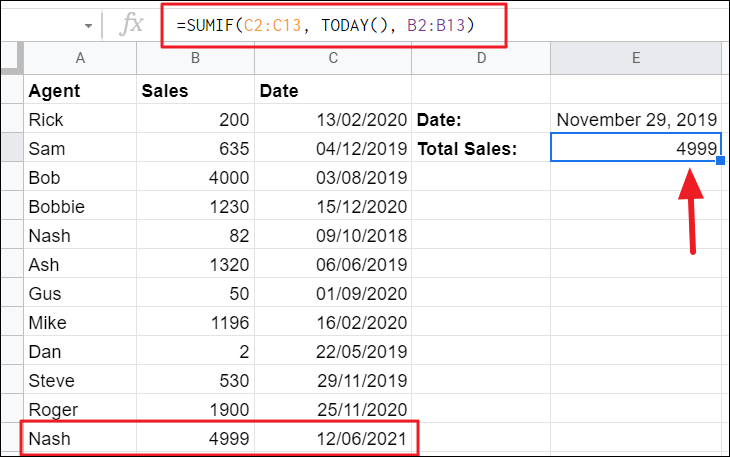Select the November 29, 2019 date cell
730x457 pixels.
(x=636, y=120)
